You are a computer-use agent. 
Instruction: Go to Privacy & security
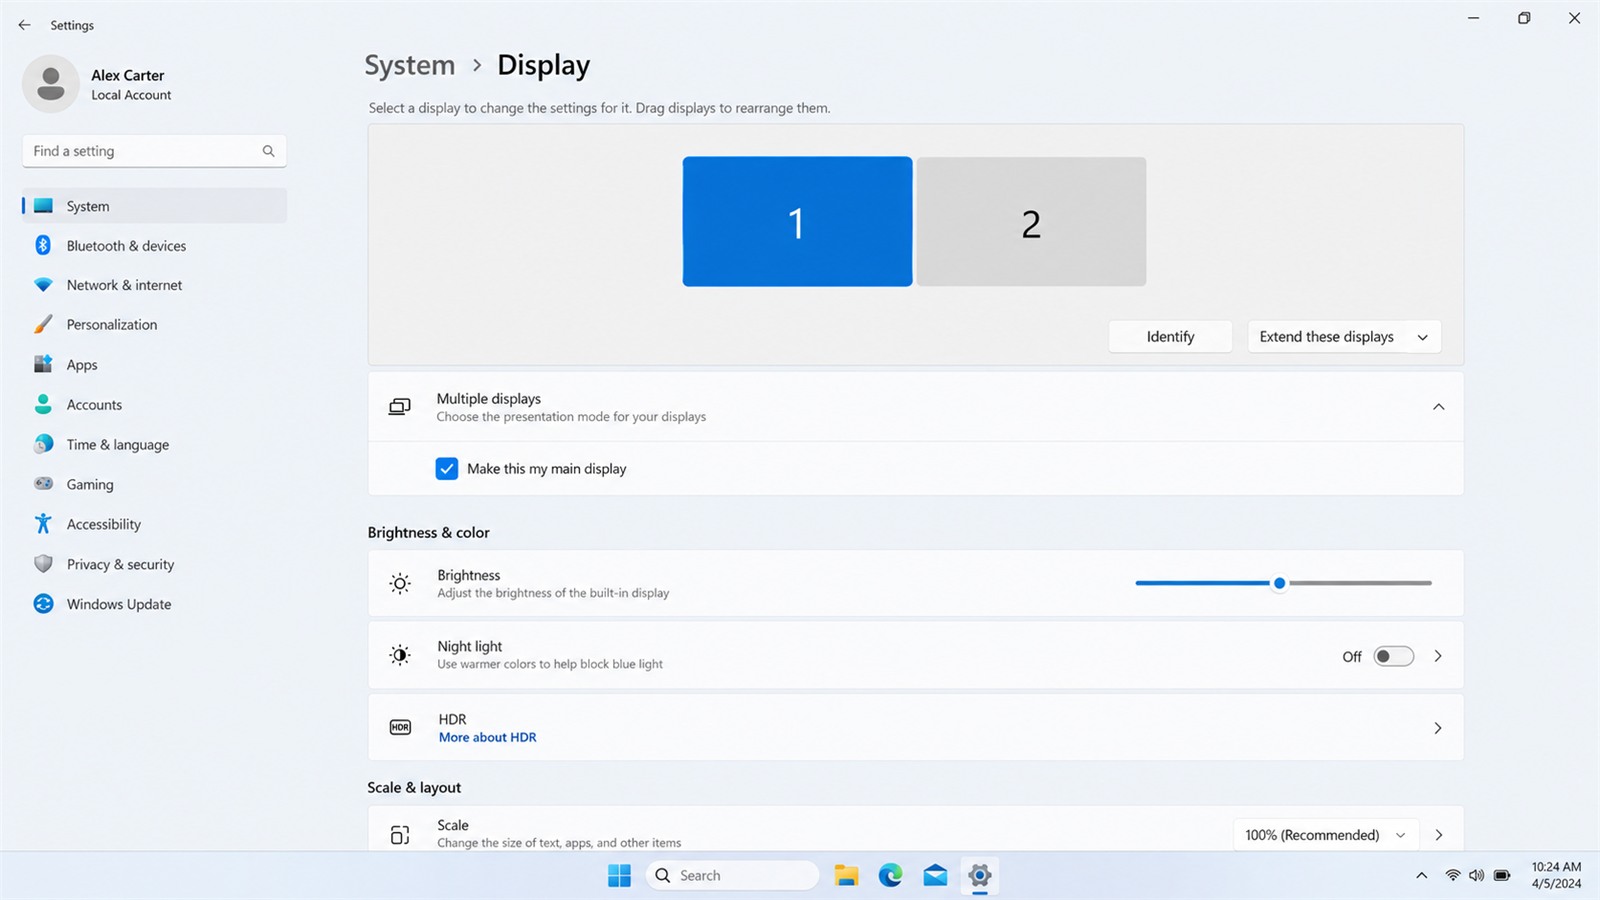click(x=154, y=564)
